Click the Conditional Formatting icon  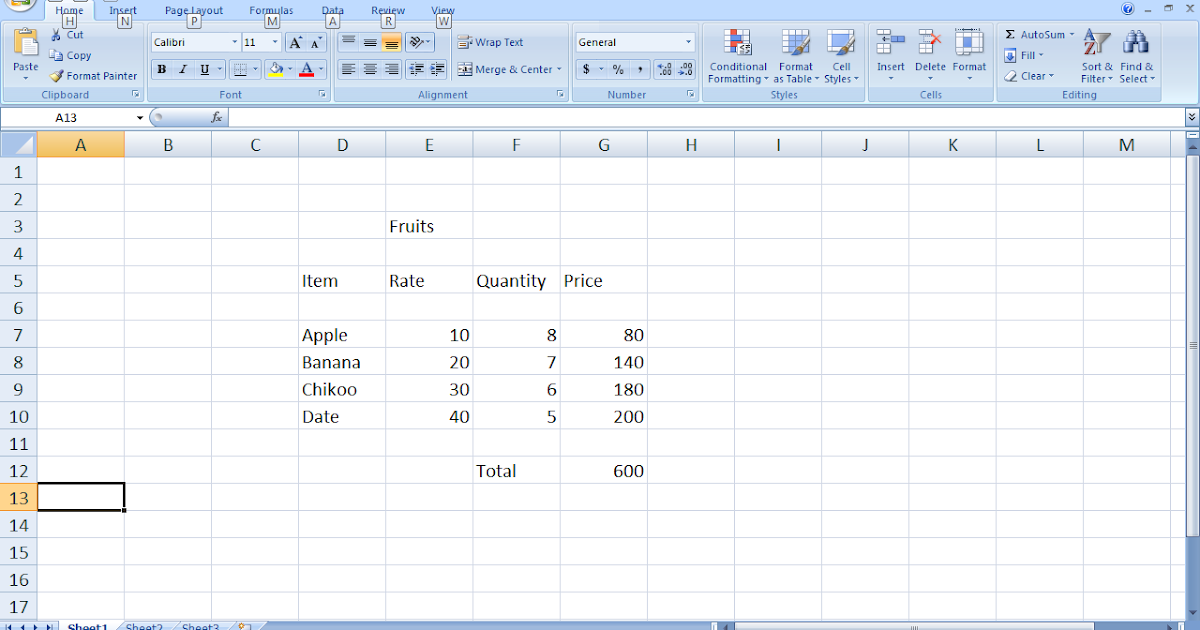738,44
